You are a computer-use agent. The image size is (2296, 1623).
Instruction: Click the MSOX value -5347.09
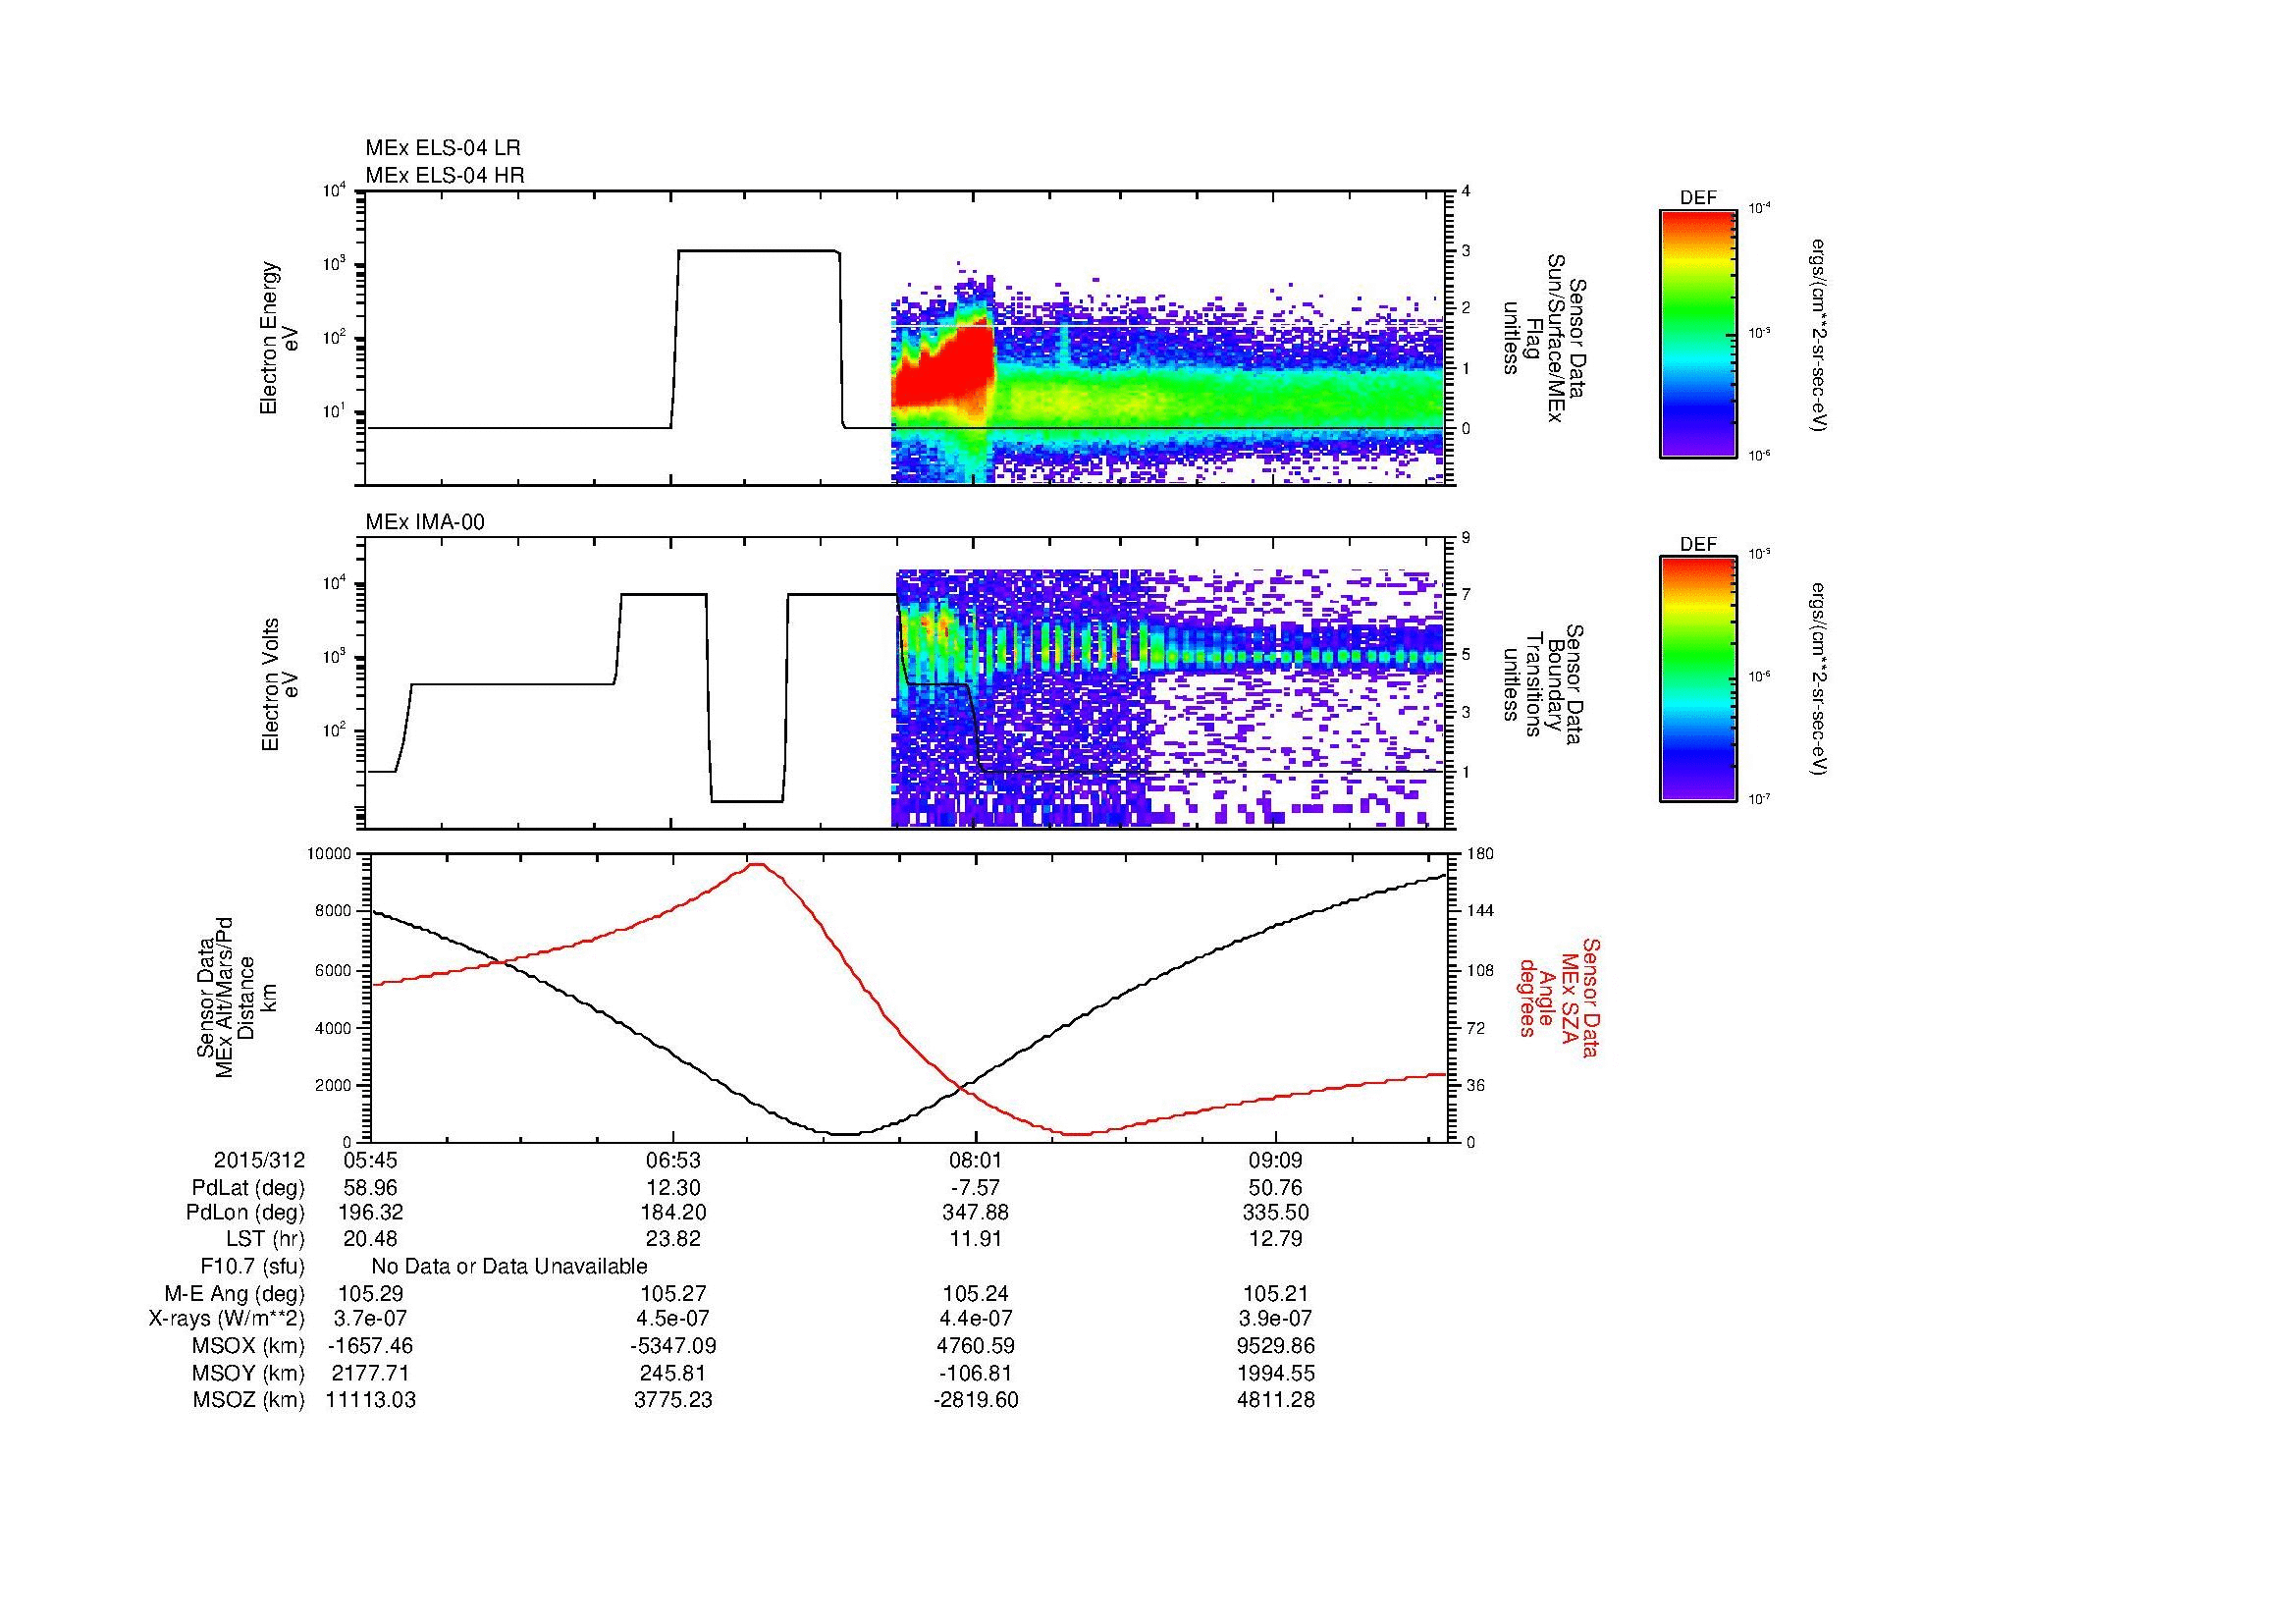click(674, 1346)
